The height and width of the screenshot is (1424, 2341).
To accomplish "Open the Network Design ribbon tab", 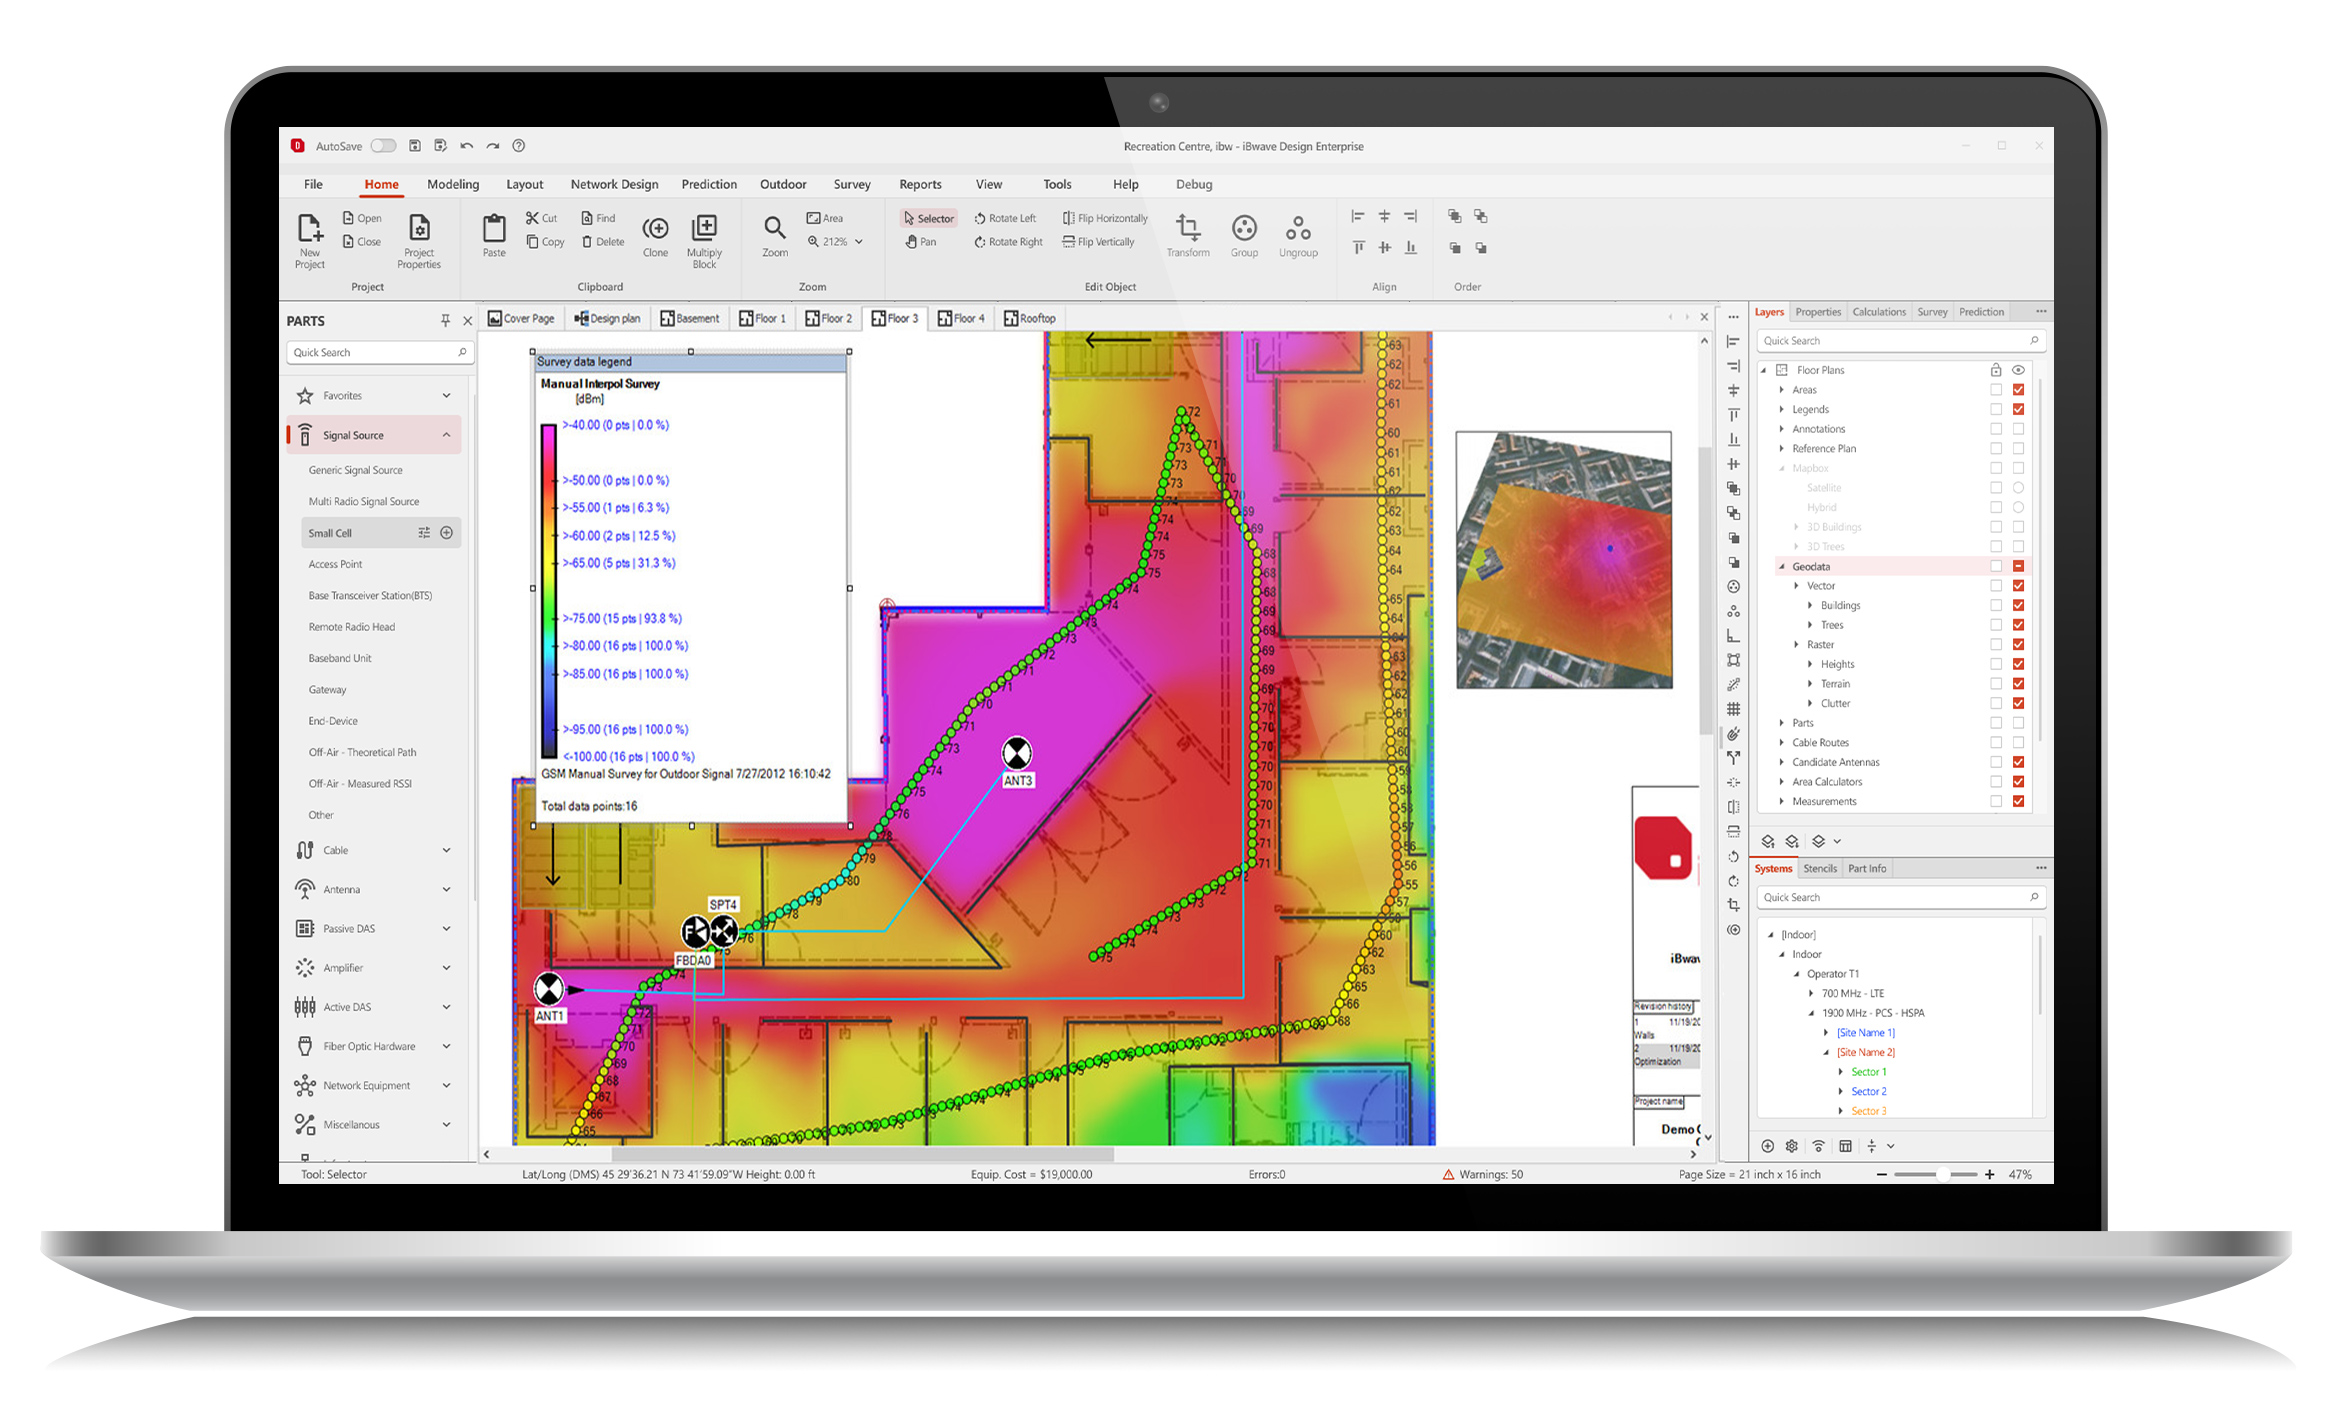I will point(613,184).
